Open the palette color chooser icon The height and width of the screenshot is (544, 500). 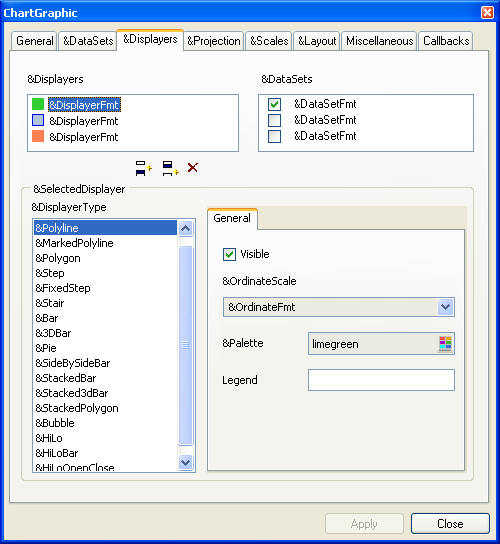coord(445,344)
